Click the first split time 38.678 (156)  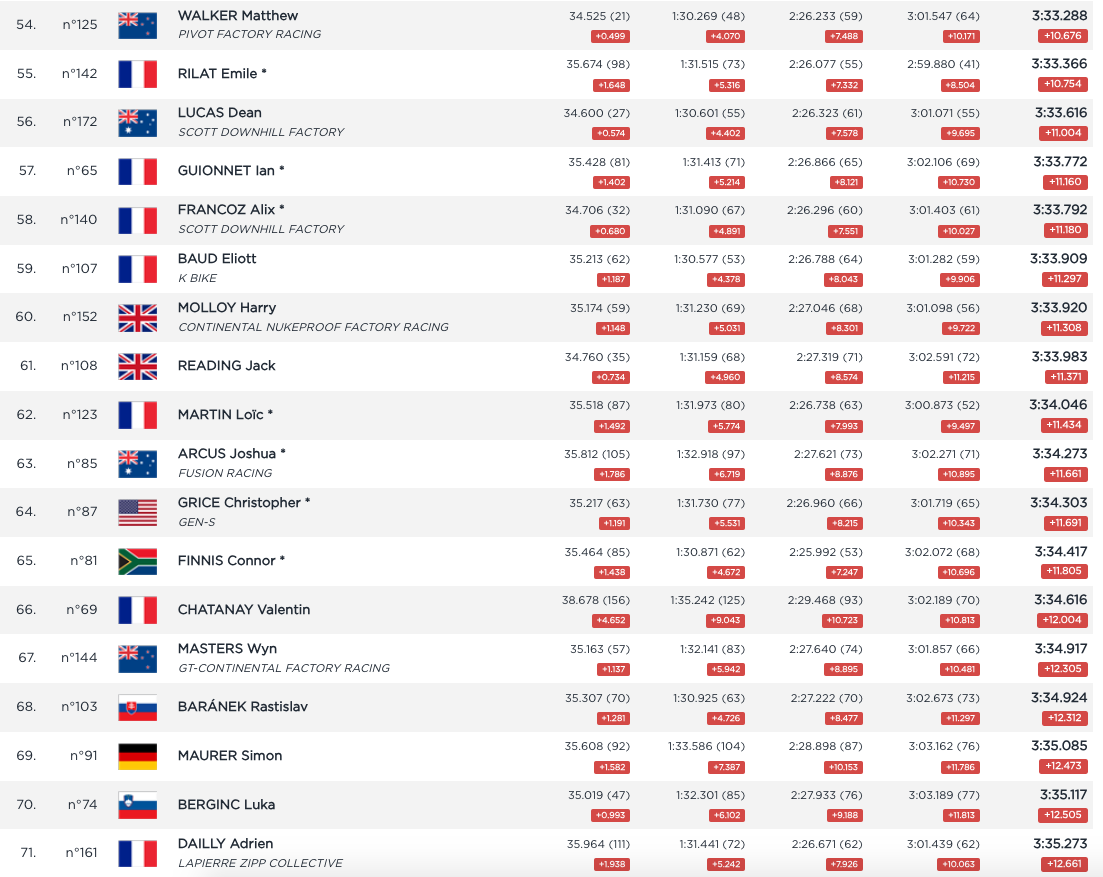[596, 600]
